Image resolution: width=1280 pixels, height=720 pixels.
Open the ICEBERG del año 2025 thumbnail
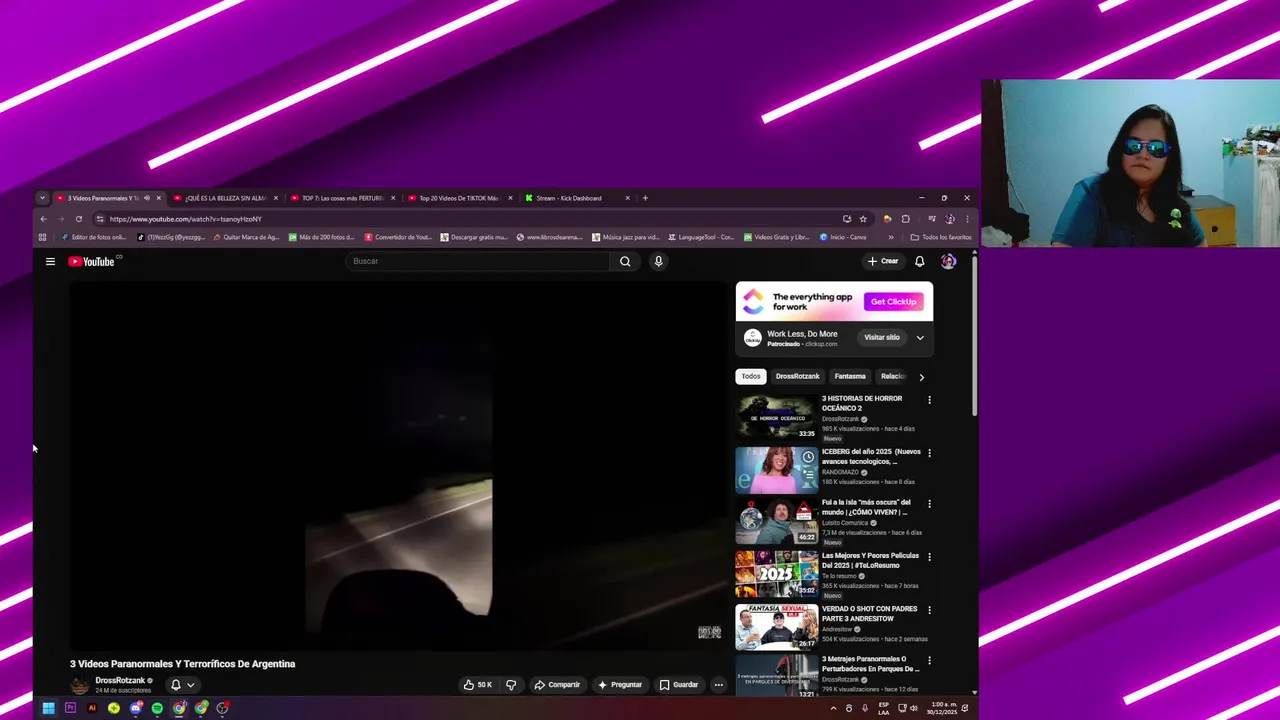tap(776, 470)
